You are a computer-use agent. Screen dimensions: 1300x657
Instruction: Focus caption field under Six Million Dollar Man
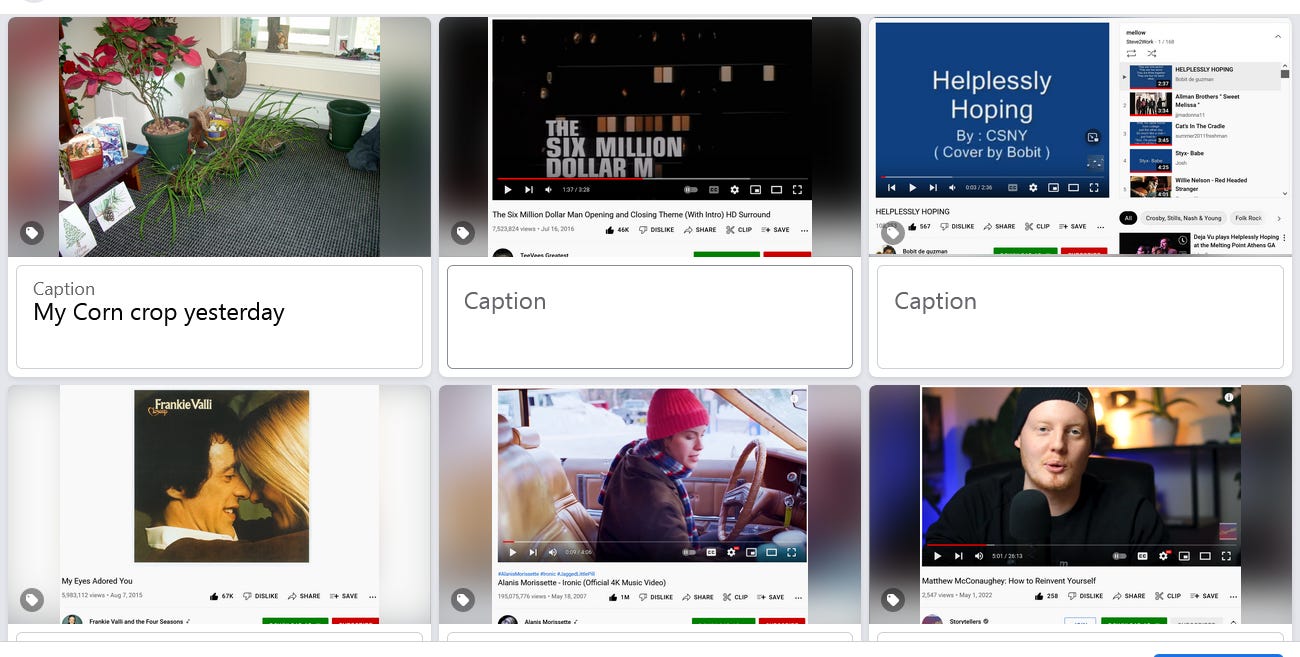point(650,317)
